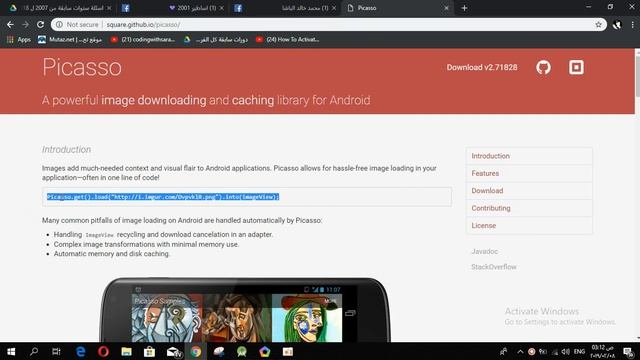Open the GitHub repository icon in header

[x=543, y=67]
